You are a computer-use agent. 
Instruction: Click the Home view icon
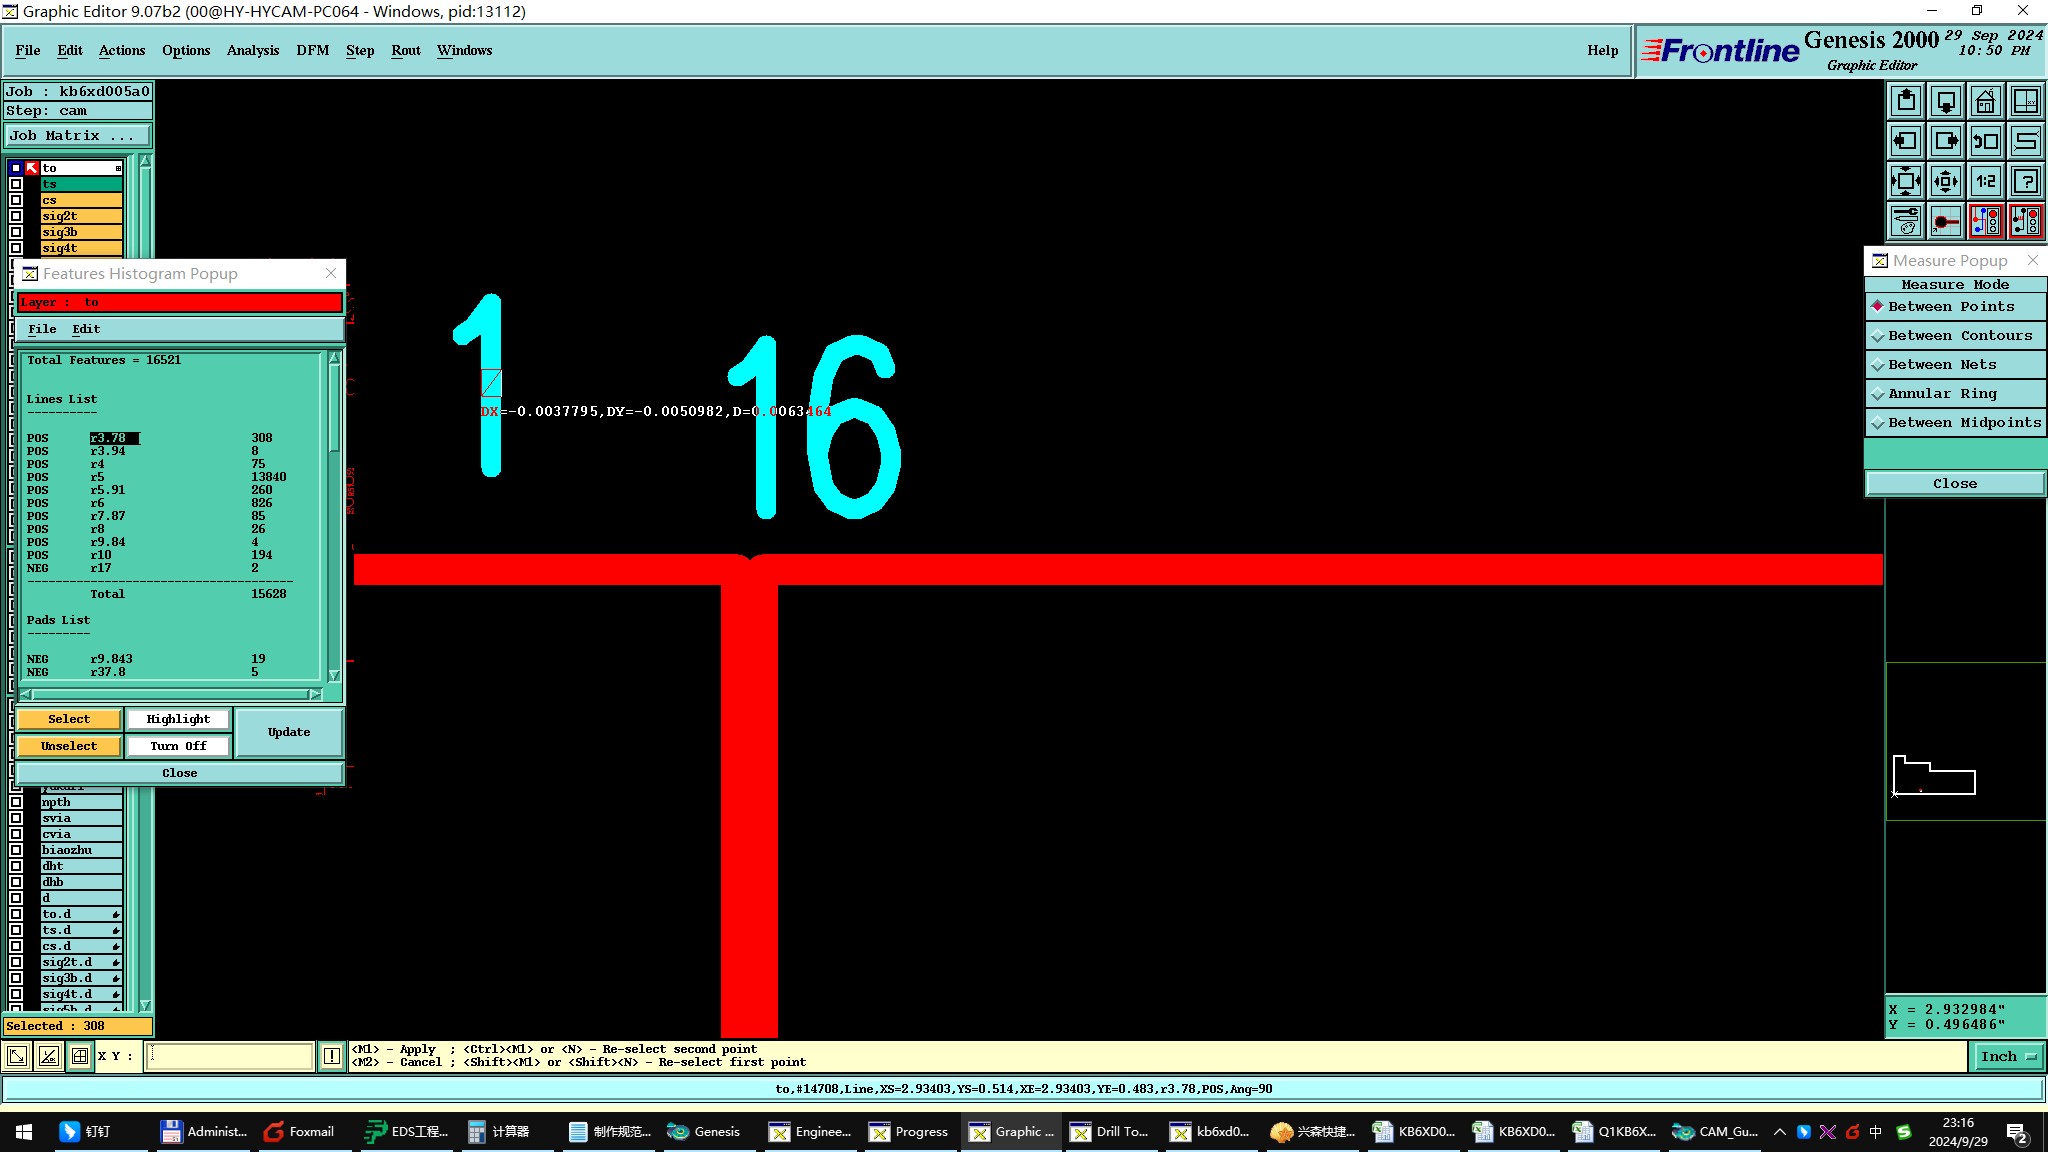pyautogui.click(x=1985, y=101)
